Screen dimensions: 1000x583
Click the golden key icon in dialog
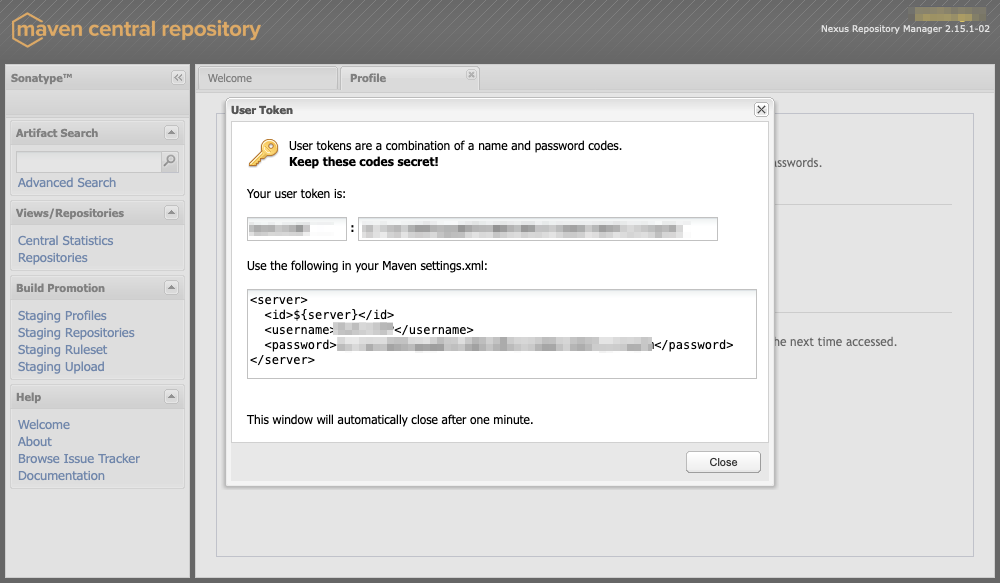[263, 154]
